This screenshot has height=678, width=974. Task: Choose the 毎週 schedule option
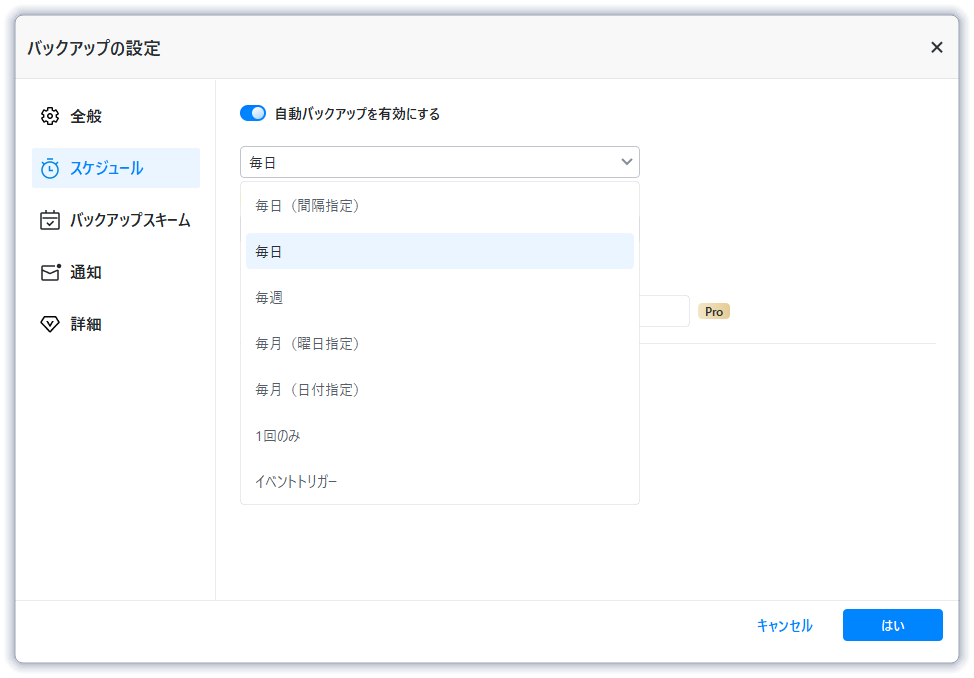(269, 298)
